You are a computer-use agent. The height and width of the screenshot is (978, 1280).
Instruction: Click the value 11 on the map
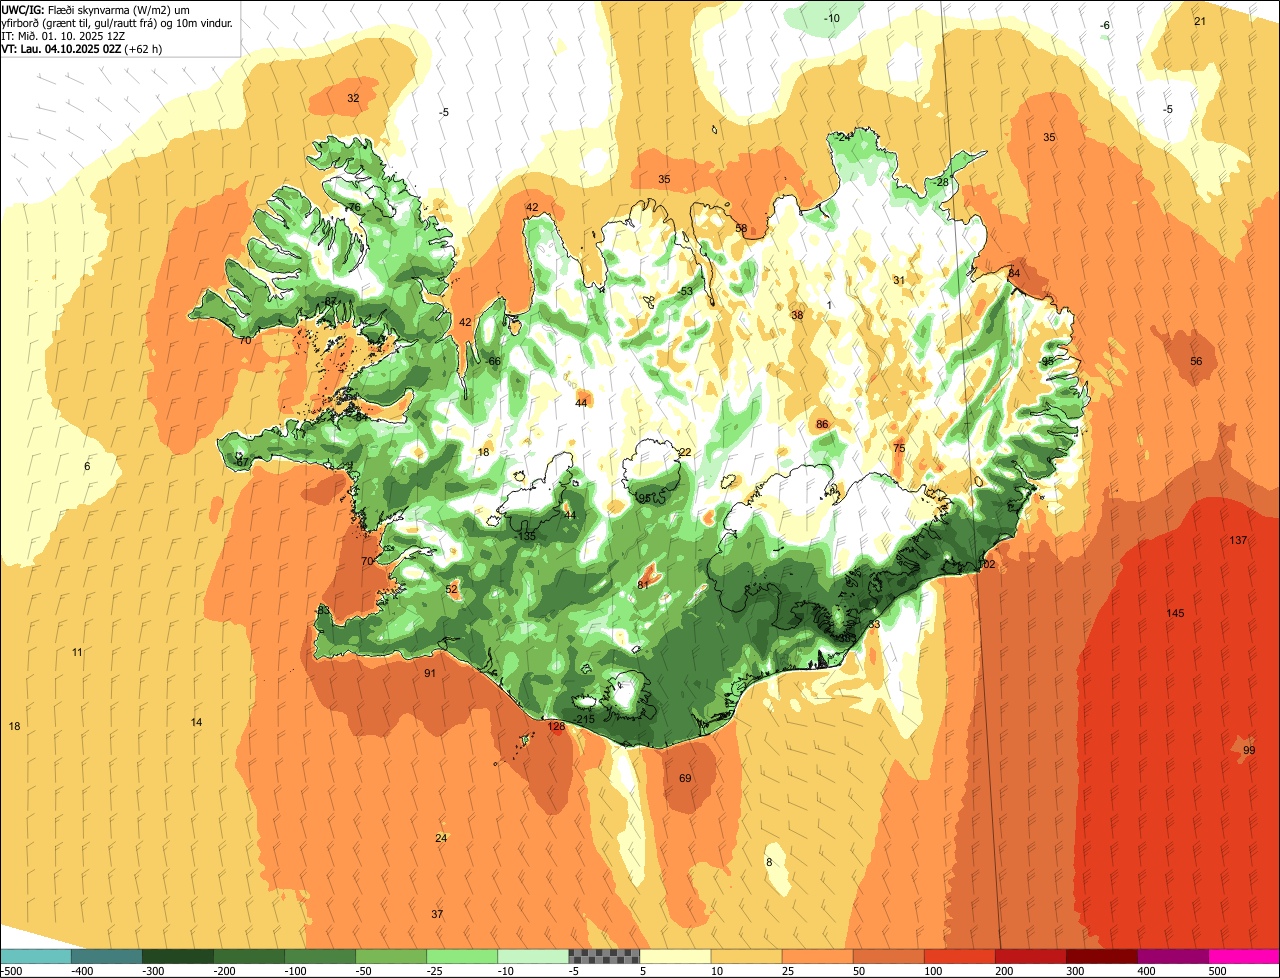pos(77,652)
